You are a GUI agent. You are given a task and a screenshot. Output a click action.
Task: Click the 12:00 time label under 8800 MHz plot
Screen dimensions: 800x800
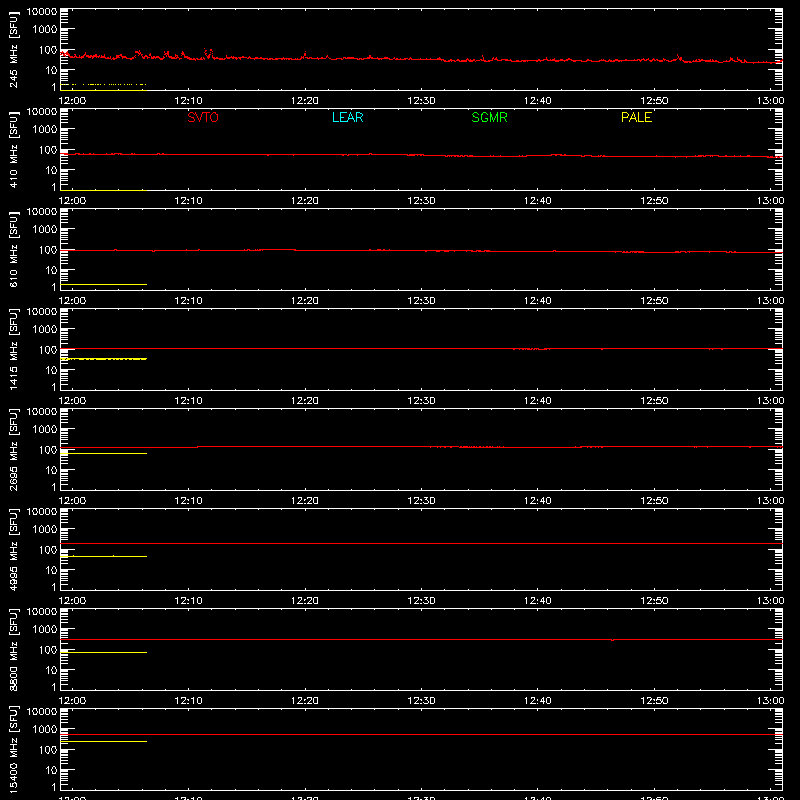[72, 701]
